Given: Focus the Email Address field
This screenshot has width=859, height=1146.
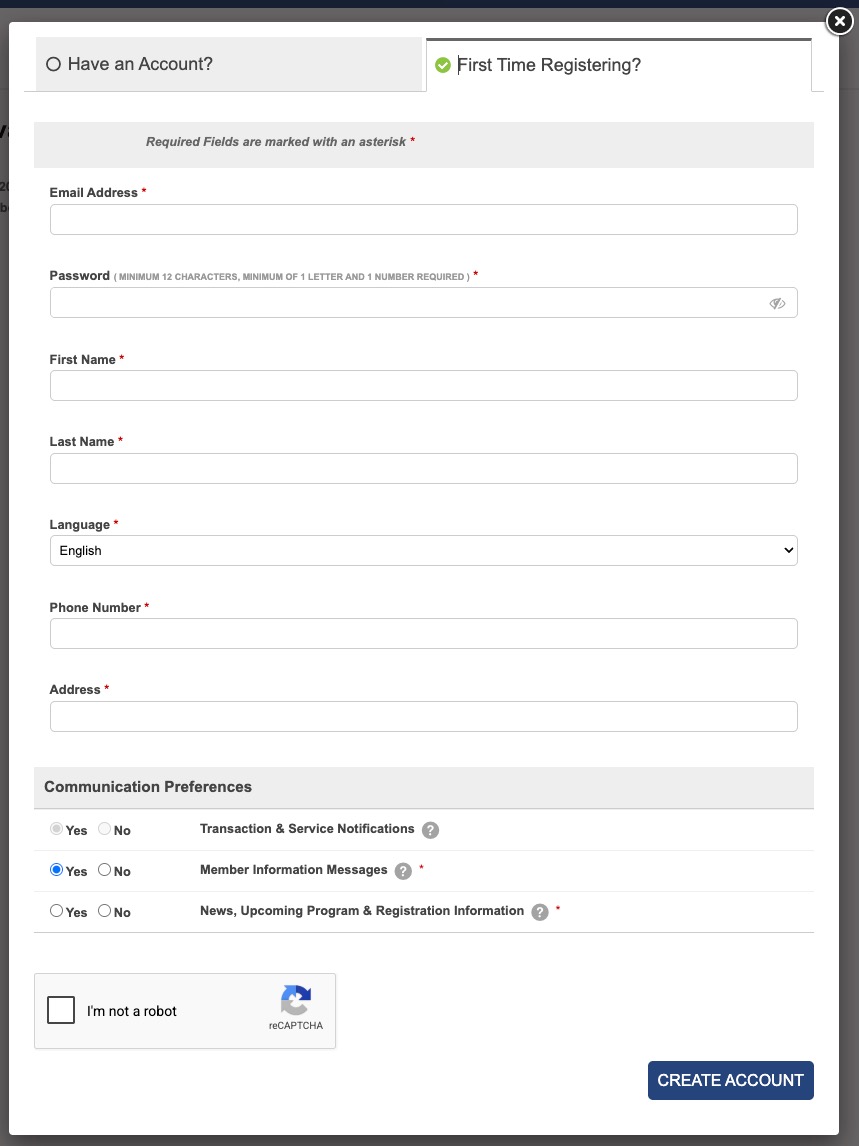Looking at the screenshot, I should point(423,219).
